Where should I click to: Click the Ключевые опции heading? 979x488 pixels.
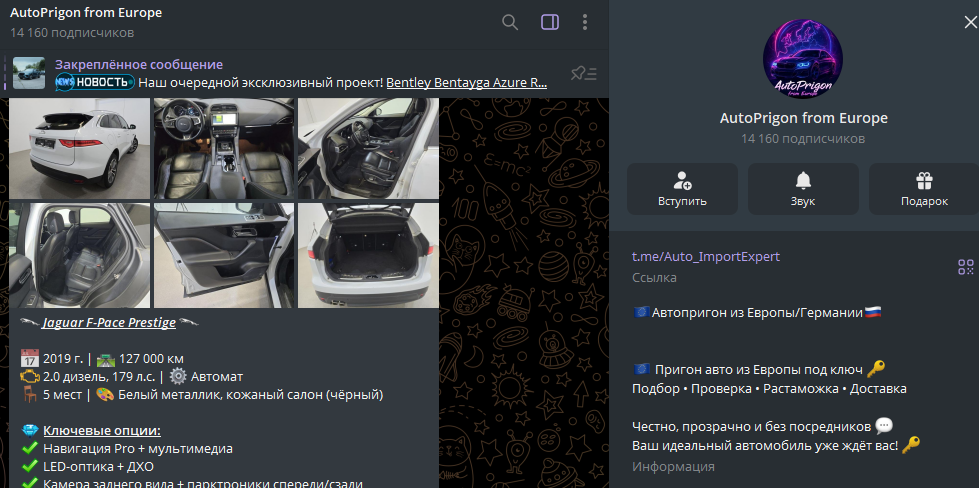point(102,431)
